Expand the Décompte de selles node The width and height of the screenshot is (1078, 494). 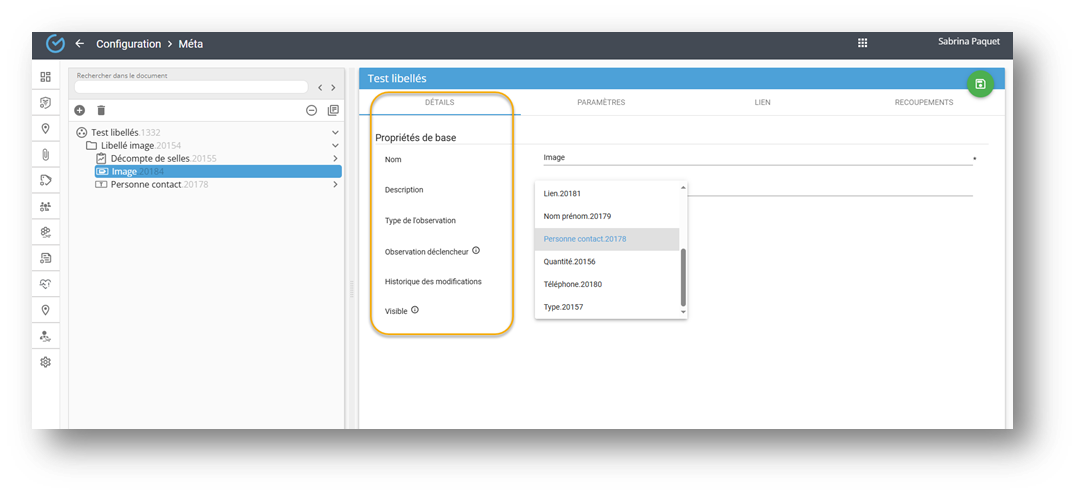point(335,158)
